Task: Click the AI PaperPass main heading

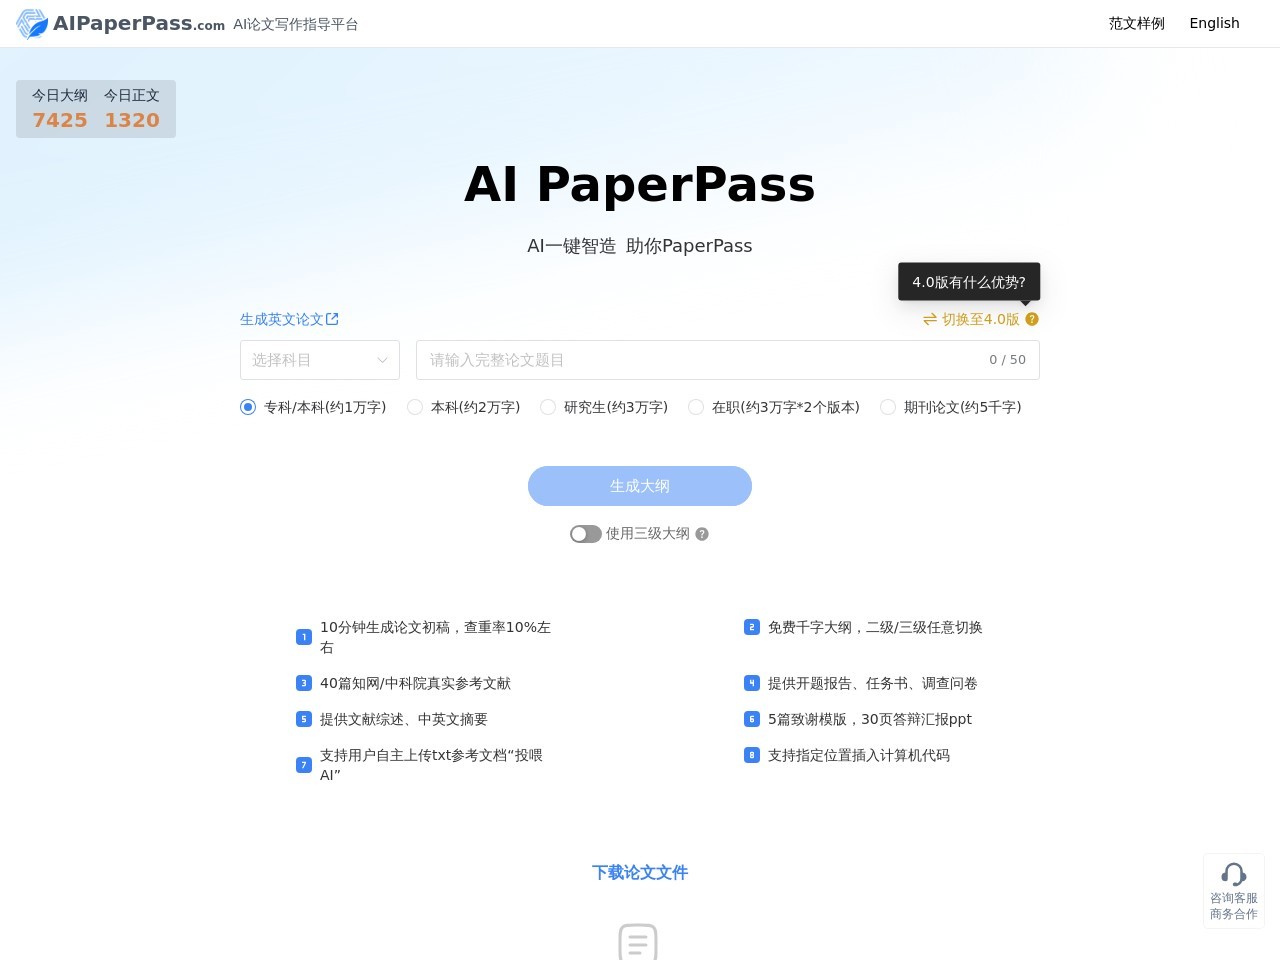Action: pos(640,184)
